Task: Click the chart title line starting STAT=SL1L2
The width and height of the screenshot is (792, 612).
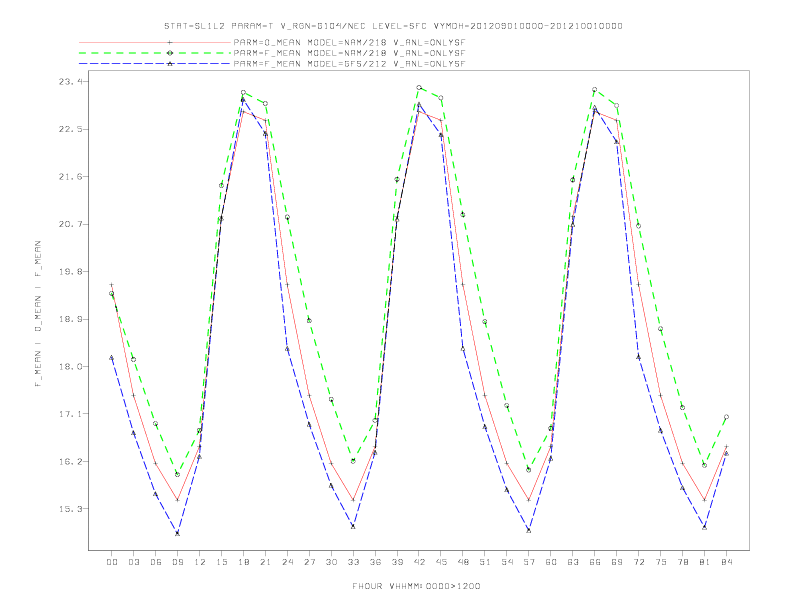Action: pos(393,26)
